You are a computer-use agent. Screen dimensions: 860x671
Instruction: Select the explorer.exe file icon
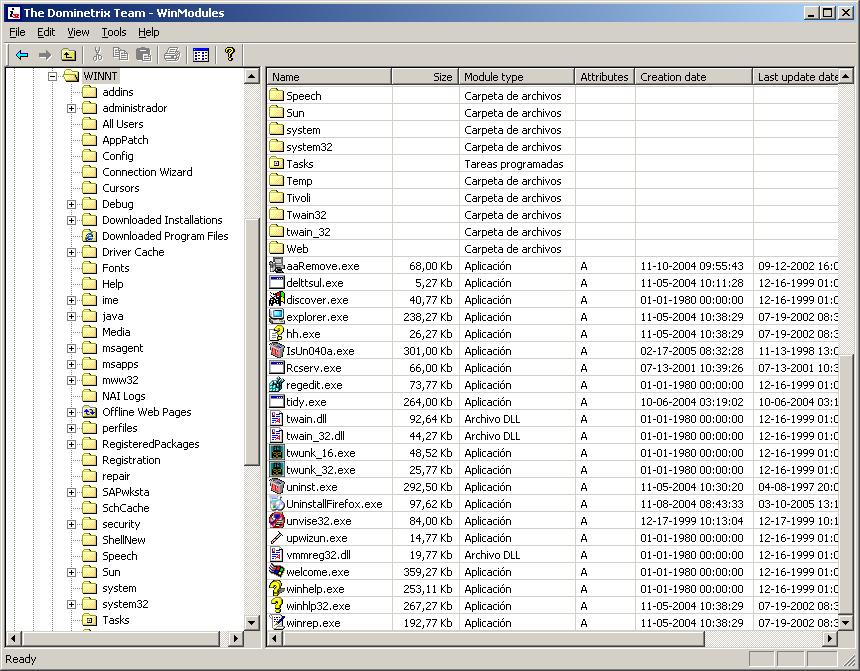point(276,317)
